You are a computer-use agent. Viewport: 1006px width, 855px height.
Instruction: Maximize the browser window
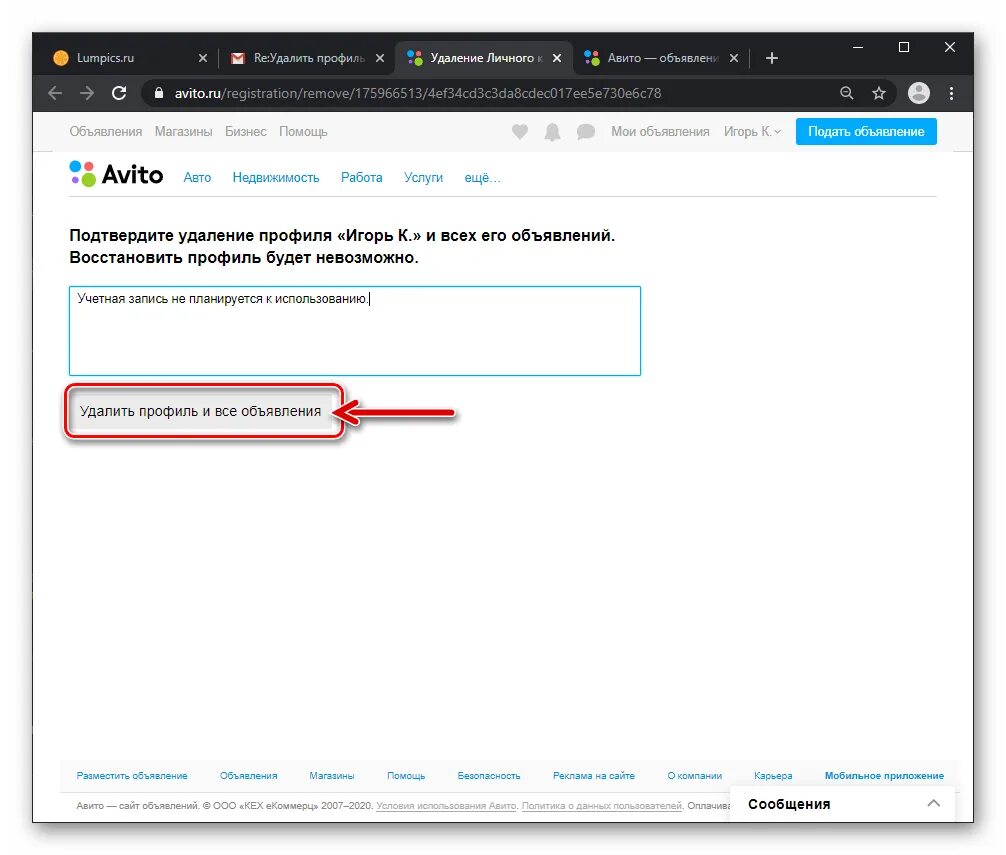point(904,47)
